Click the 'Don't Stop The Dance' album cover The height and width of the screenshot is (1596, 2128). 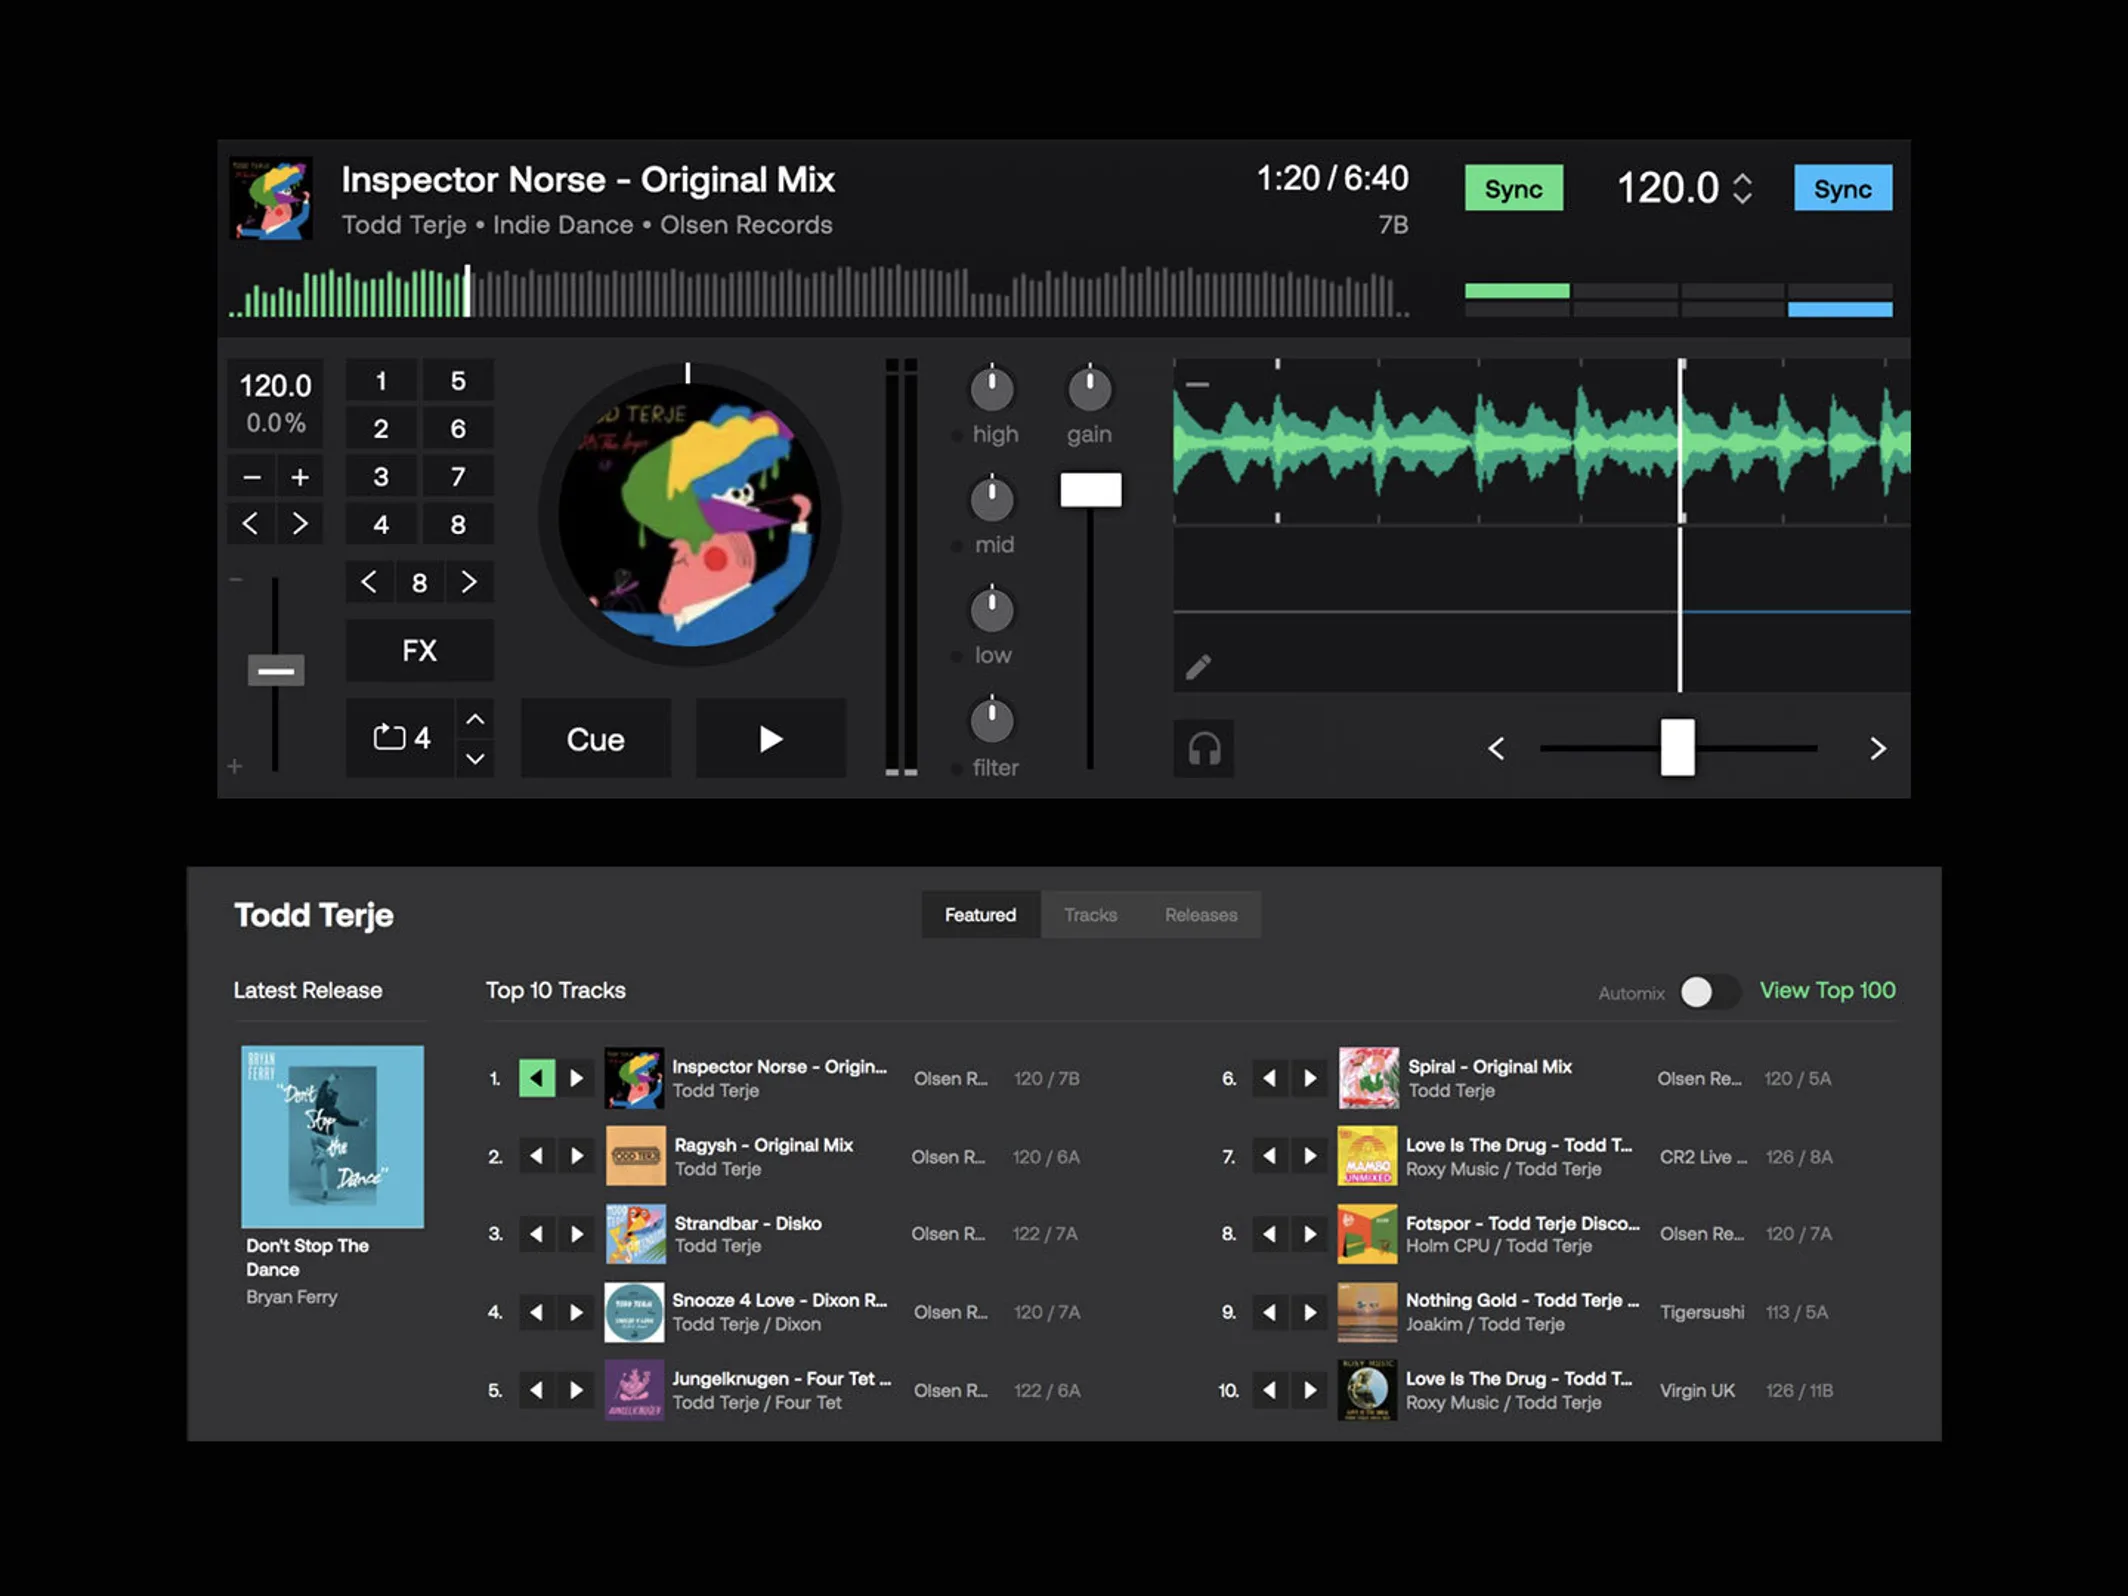click(333, 1137)
